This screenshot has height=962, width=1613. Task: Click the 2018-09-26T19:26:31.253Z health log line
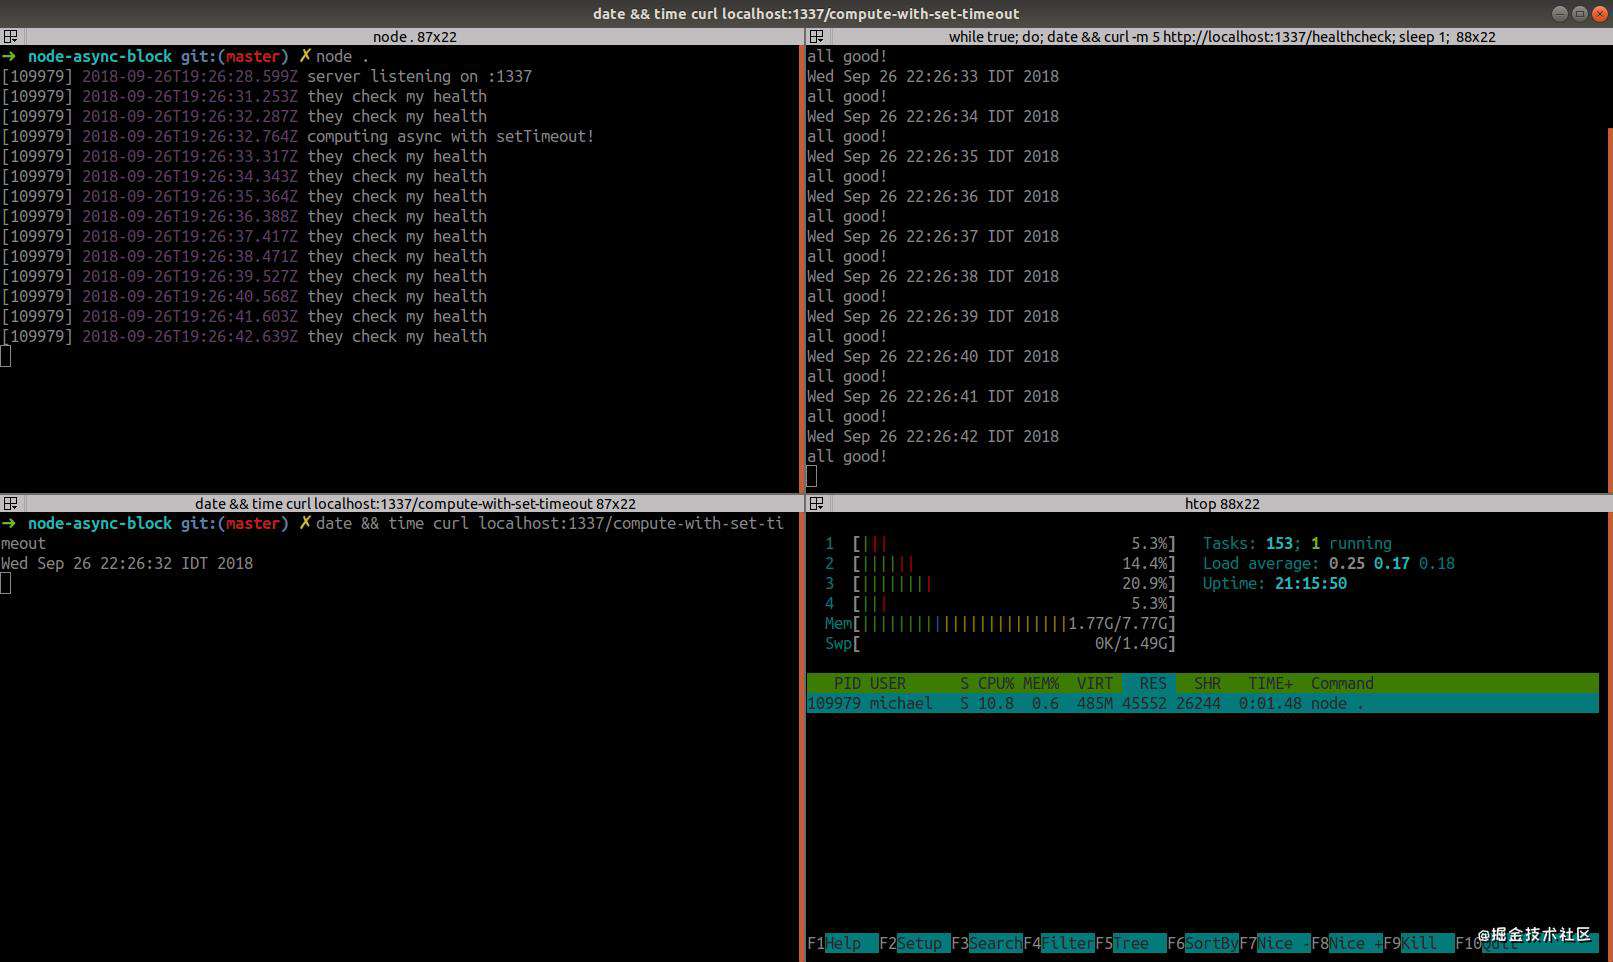[x=244, y=96]
